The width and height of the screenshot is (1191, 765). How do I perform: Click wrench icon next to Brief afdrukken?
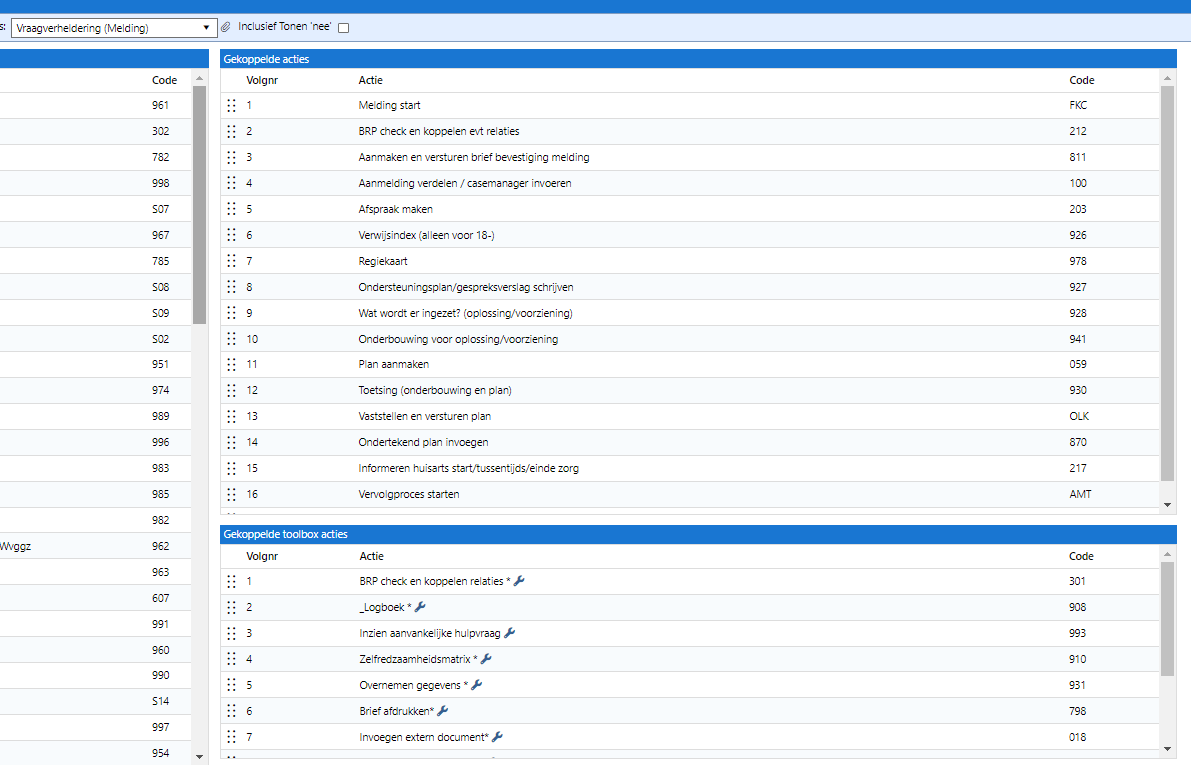click(x=443, y=711)
